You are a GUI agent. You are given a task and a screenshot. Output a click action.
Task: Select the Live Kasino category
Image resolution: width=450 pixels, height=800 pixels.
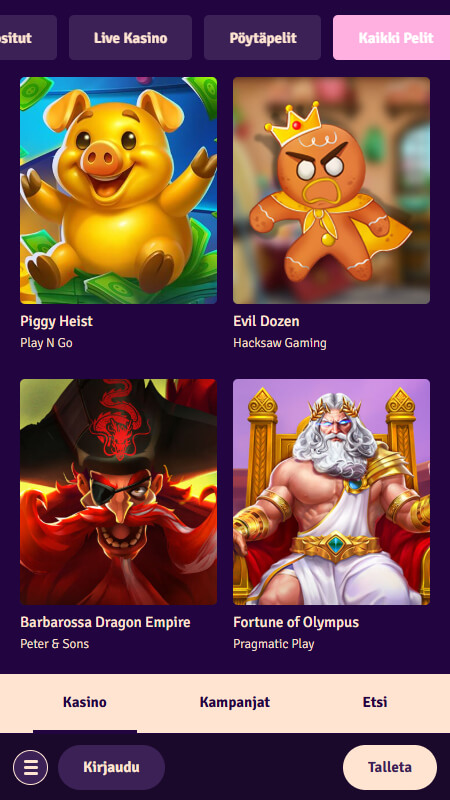point(131,38)
